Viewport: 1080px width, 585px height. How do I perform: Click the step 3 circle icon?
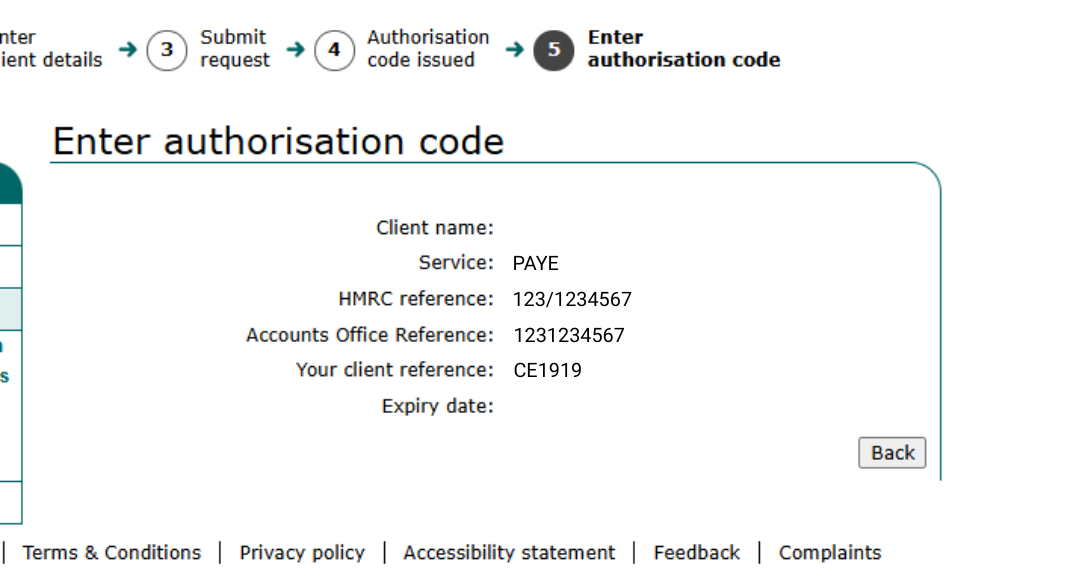coord(167,50)
